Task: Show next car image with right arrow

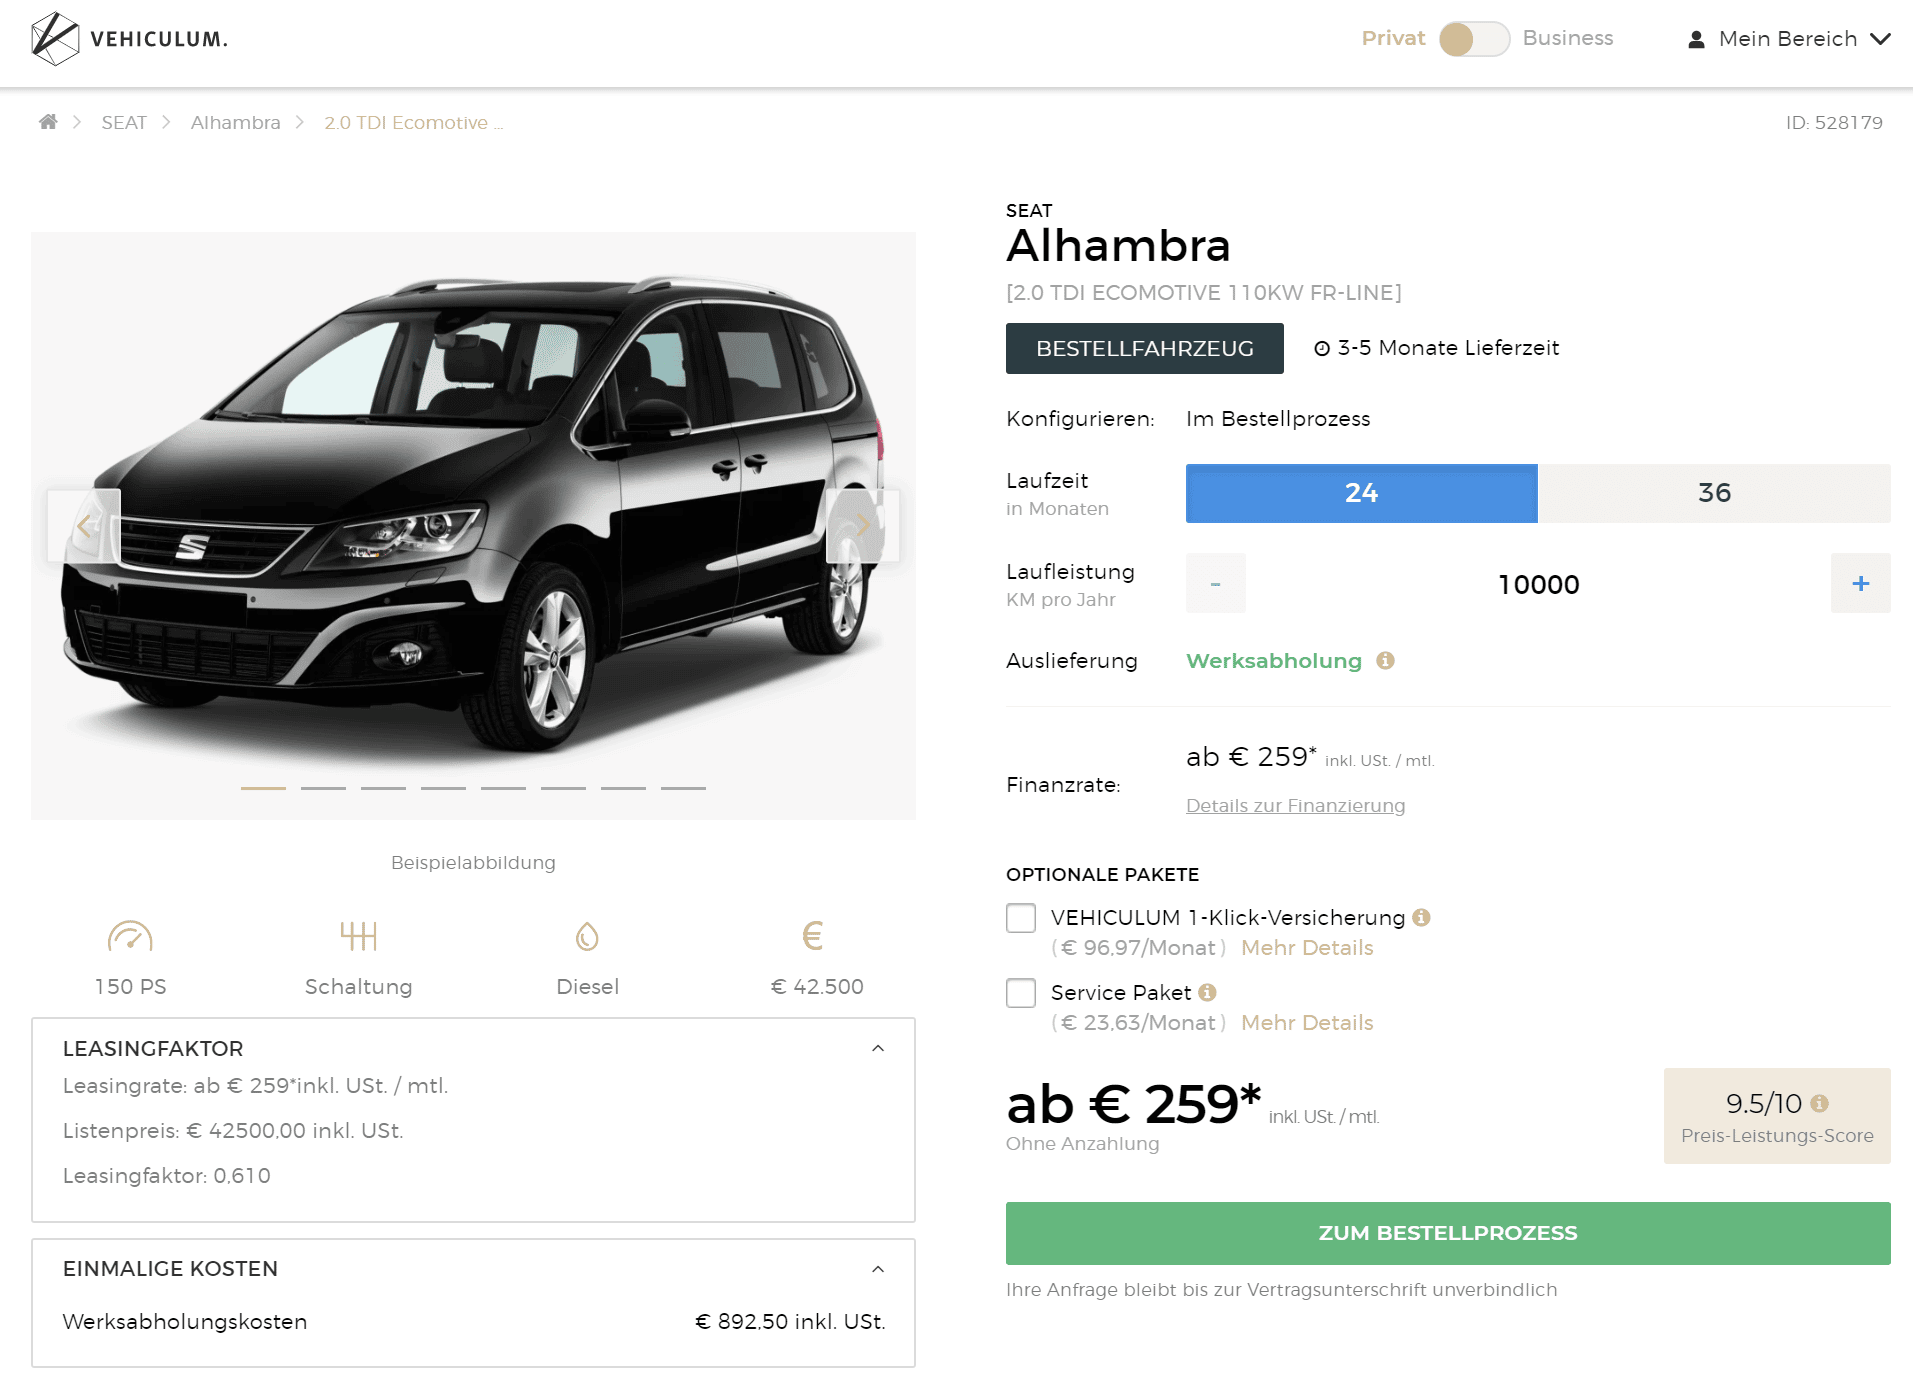Action: click(862, 525)
